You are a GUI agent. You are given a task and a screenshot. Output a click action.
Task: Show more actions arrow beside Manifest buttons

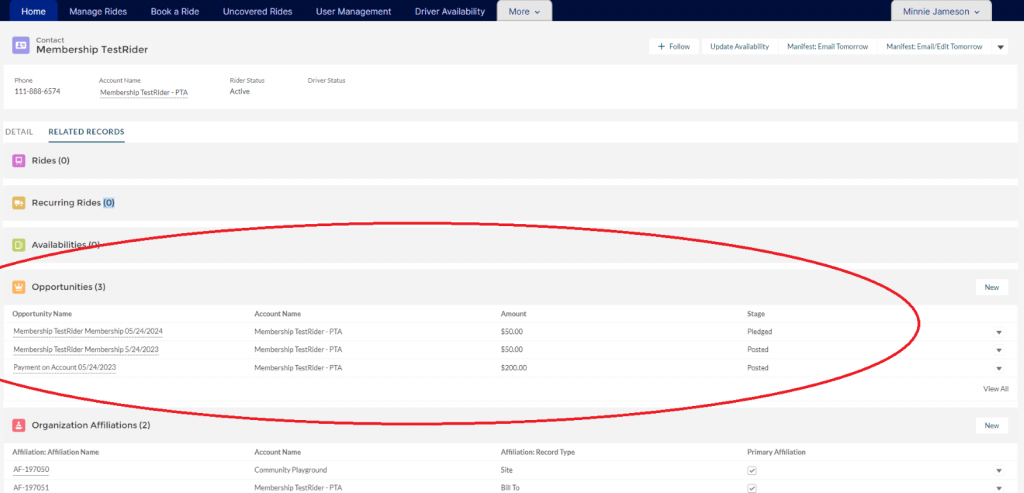coord(1001,47)
